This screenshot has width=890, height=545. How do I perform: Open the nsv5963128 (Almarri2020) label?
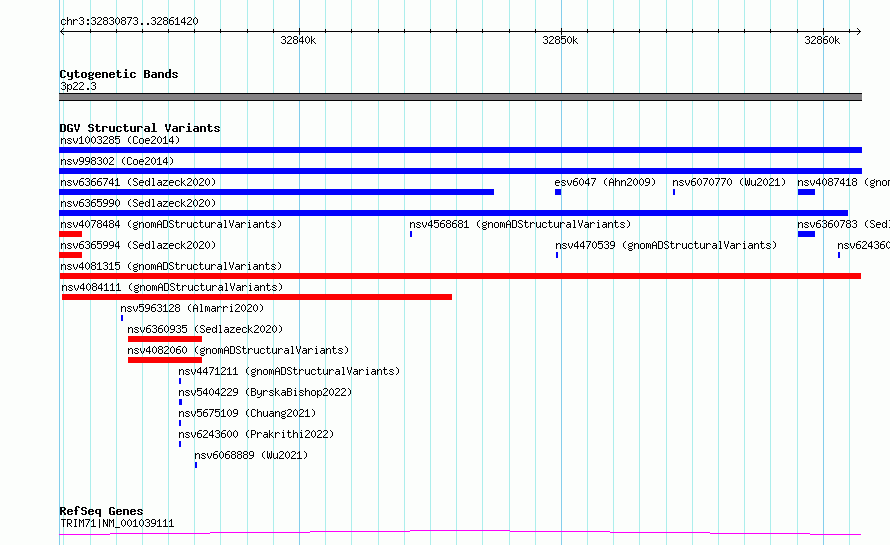pyautogui.click(x=192, y=308)
